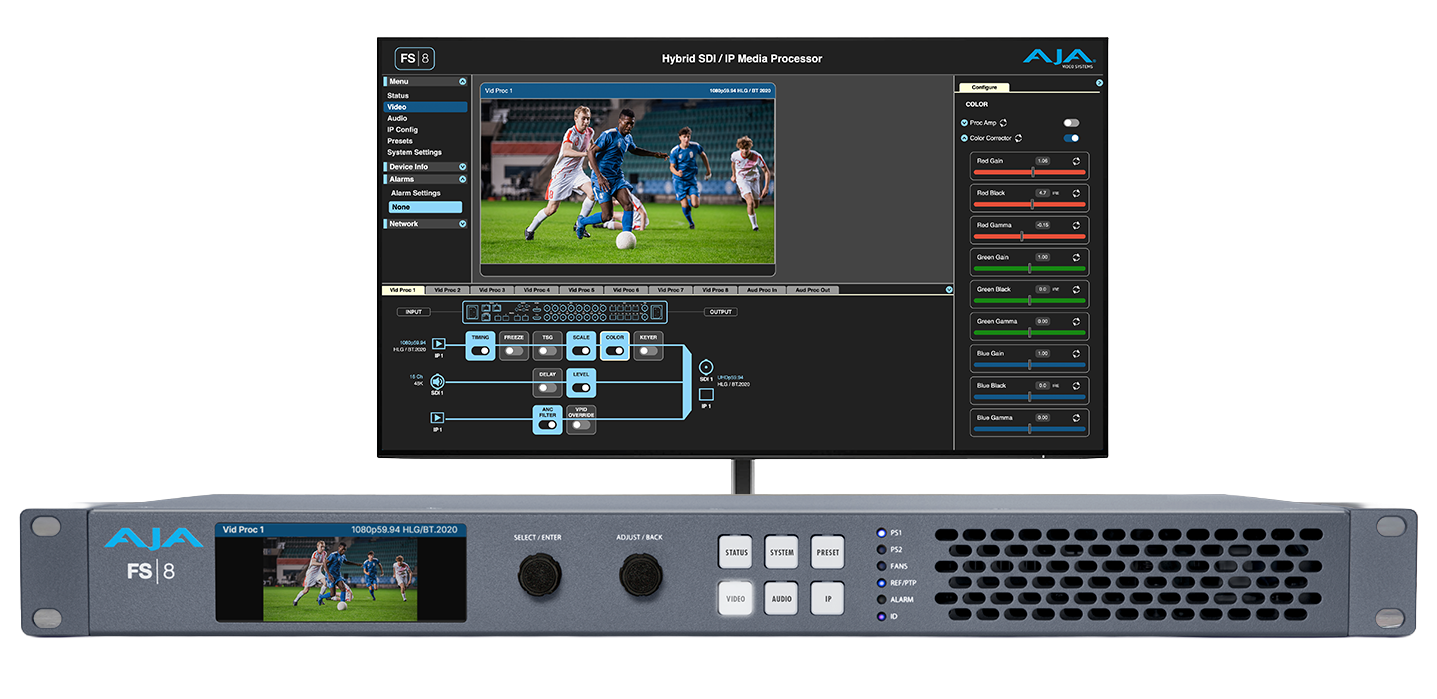Screen dimensions: 1437x699
Task: Reset the Green Black value icon
Action: (x=1076, y=289)
